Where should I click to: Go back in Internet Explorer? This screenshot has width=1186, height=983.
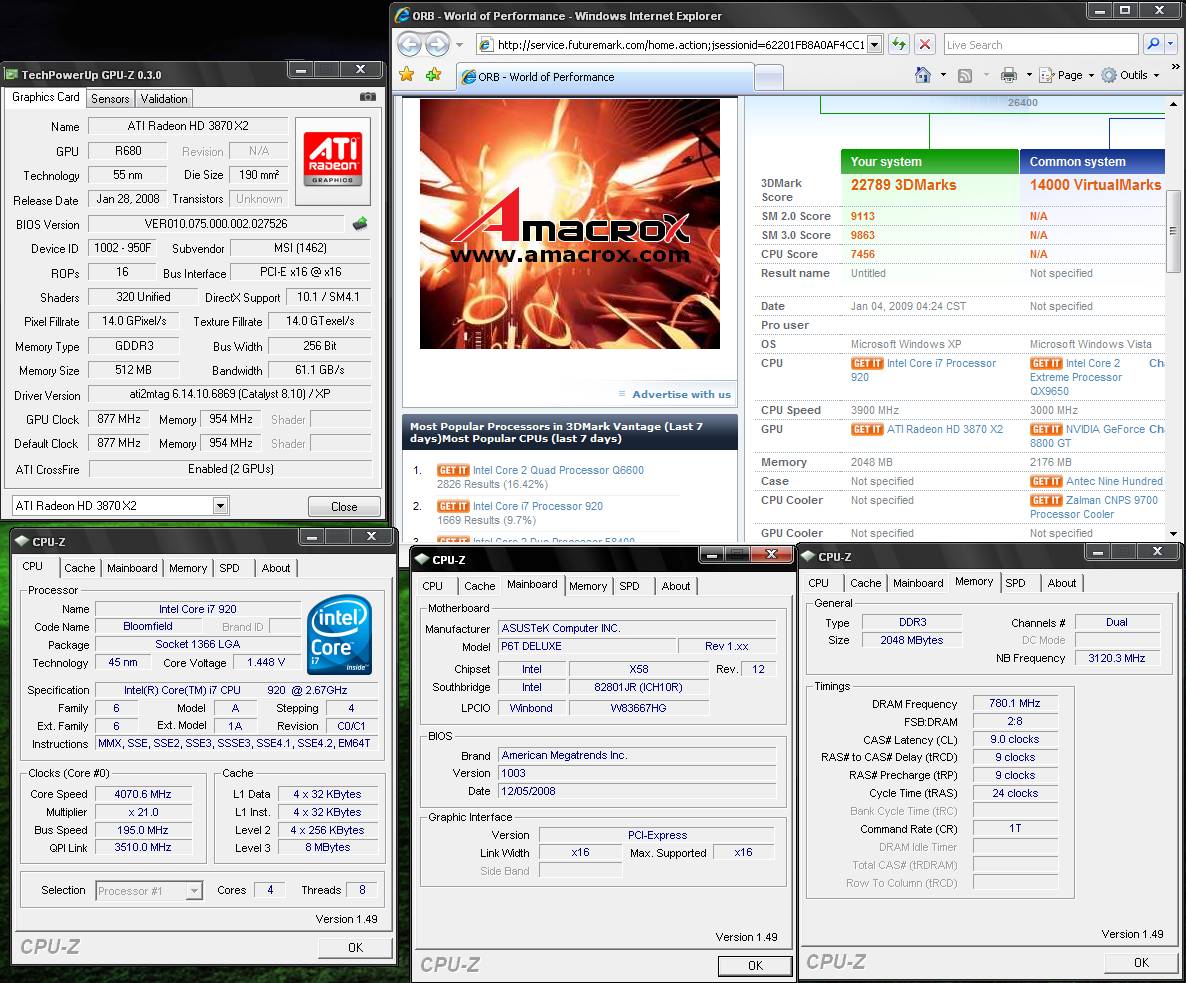[x=409, y=45]
